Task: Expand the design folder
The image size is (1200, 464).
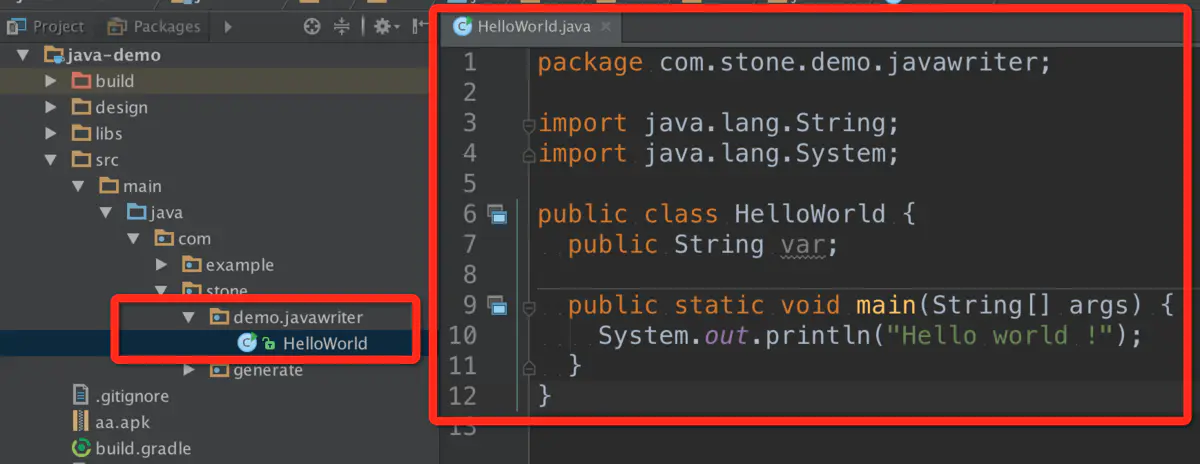Action: pos(51,107)
